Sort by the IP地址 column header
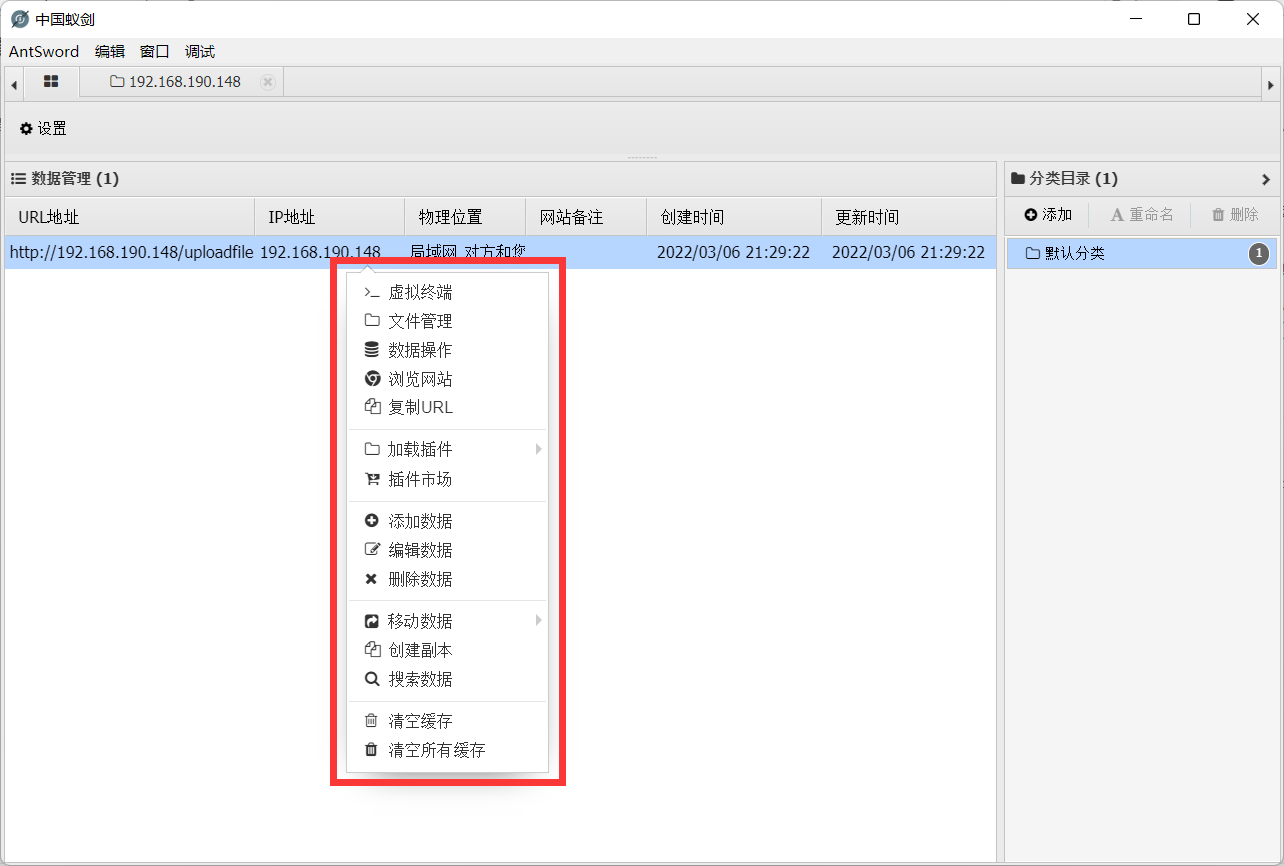 coord(330,217)
